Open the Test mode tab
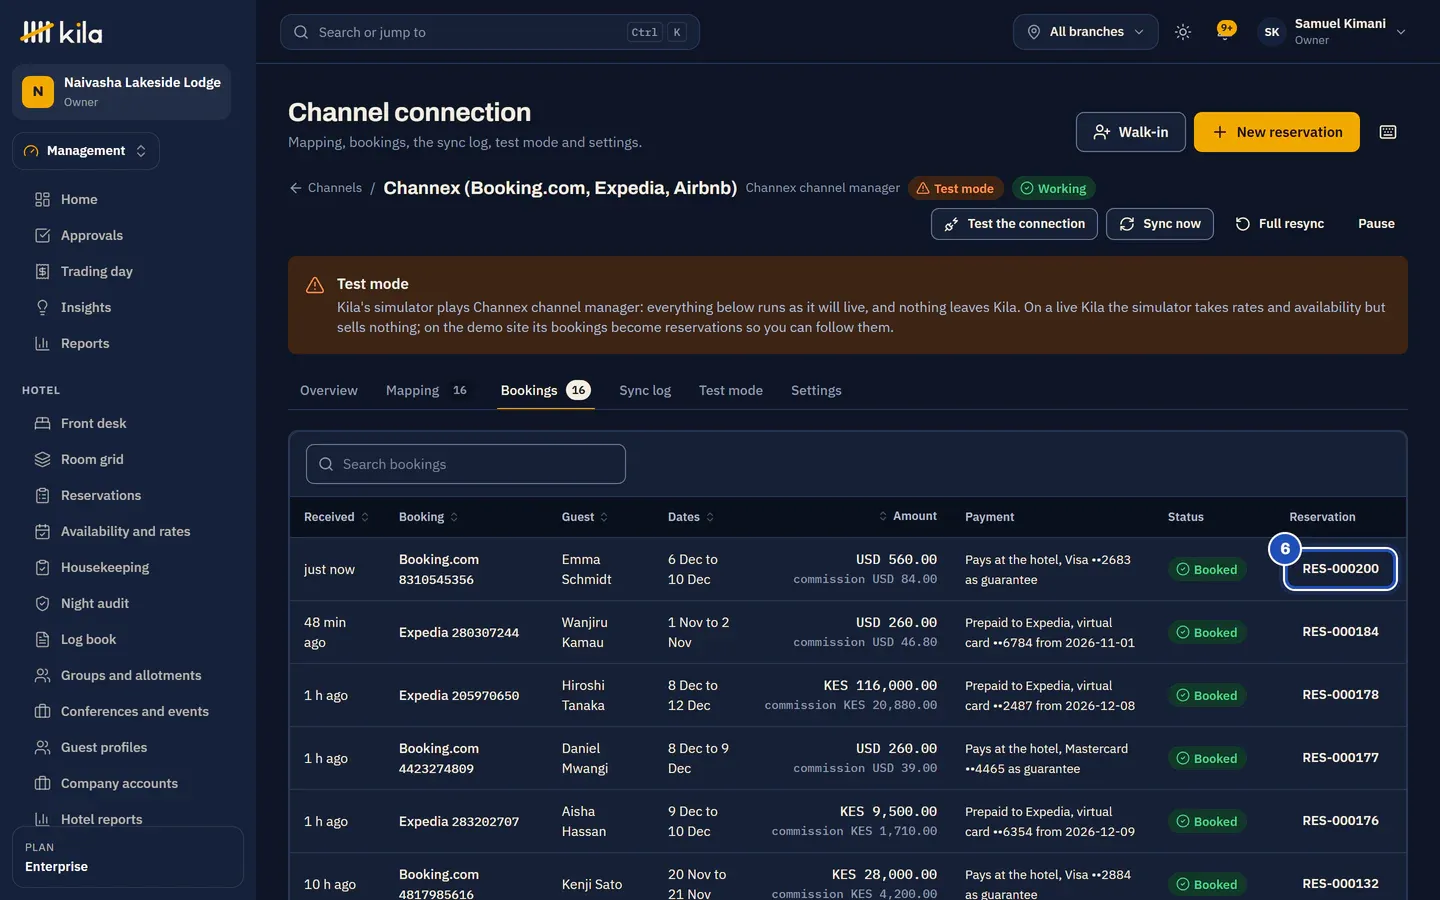 pyautogui.click(x=731, y=390)
